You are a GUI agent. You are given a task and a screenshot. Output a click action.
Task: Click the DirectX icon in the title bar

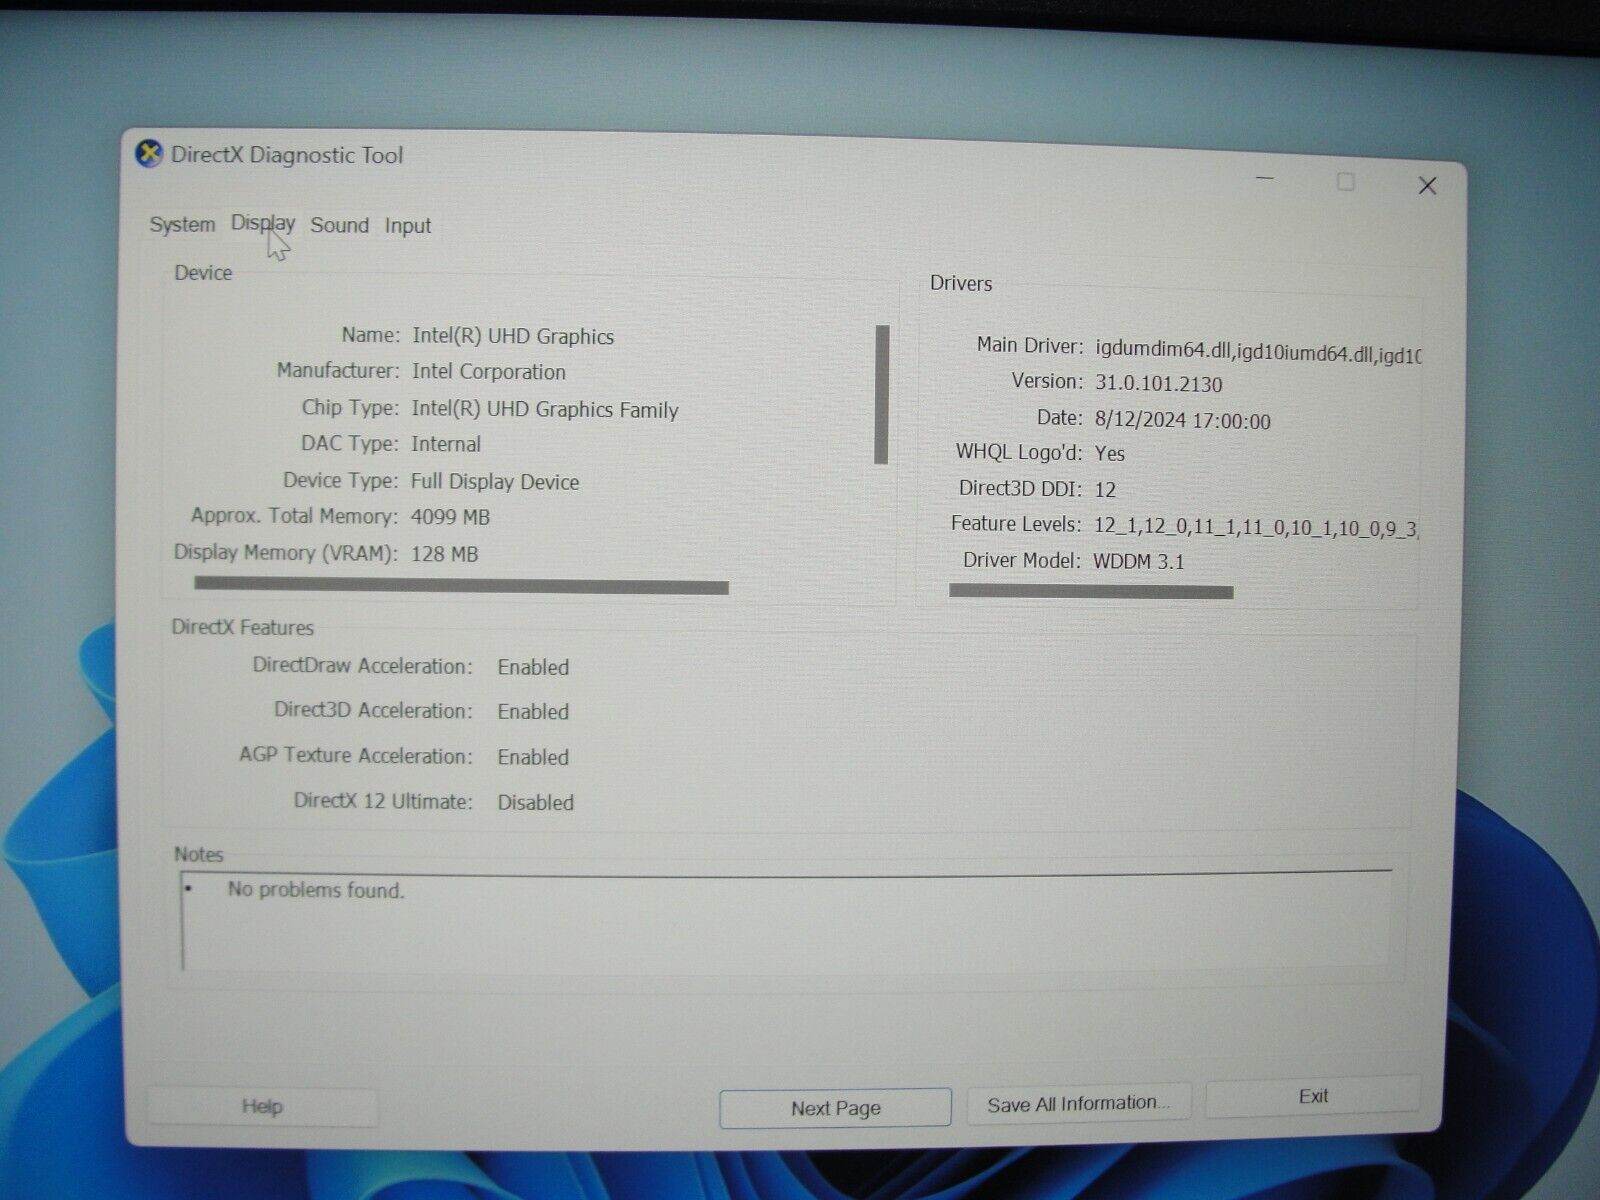(151, 155)
